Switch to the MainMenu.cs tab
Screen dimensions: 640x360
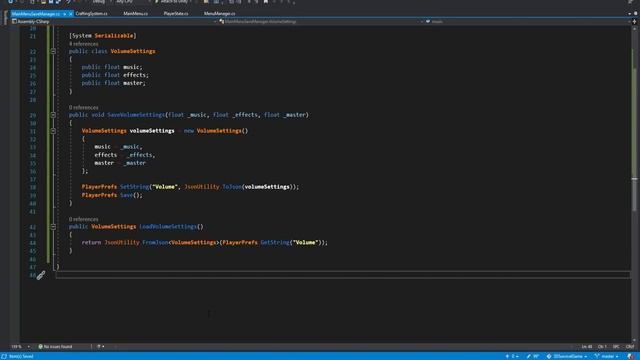pyautogui.click(x=136, y=13)
